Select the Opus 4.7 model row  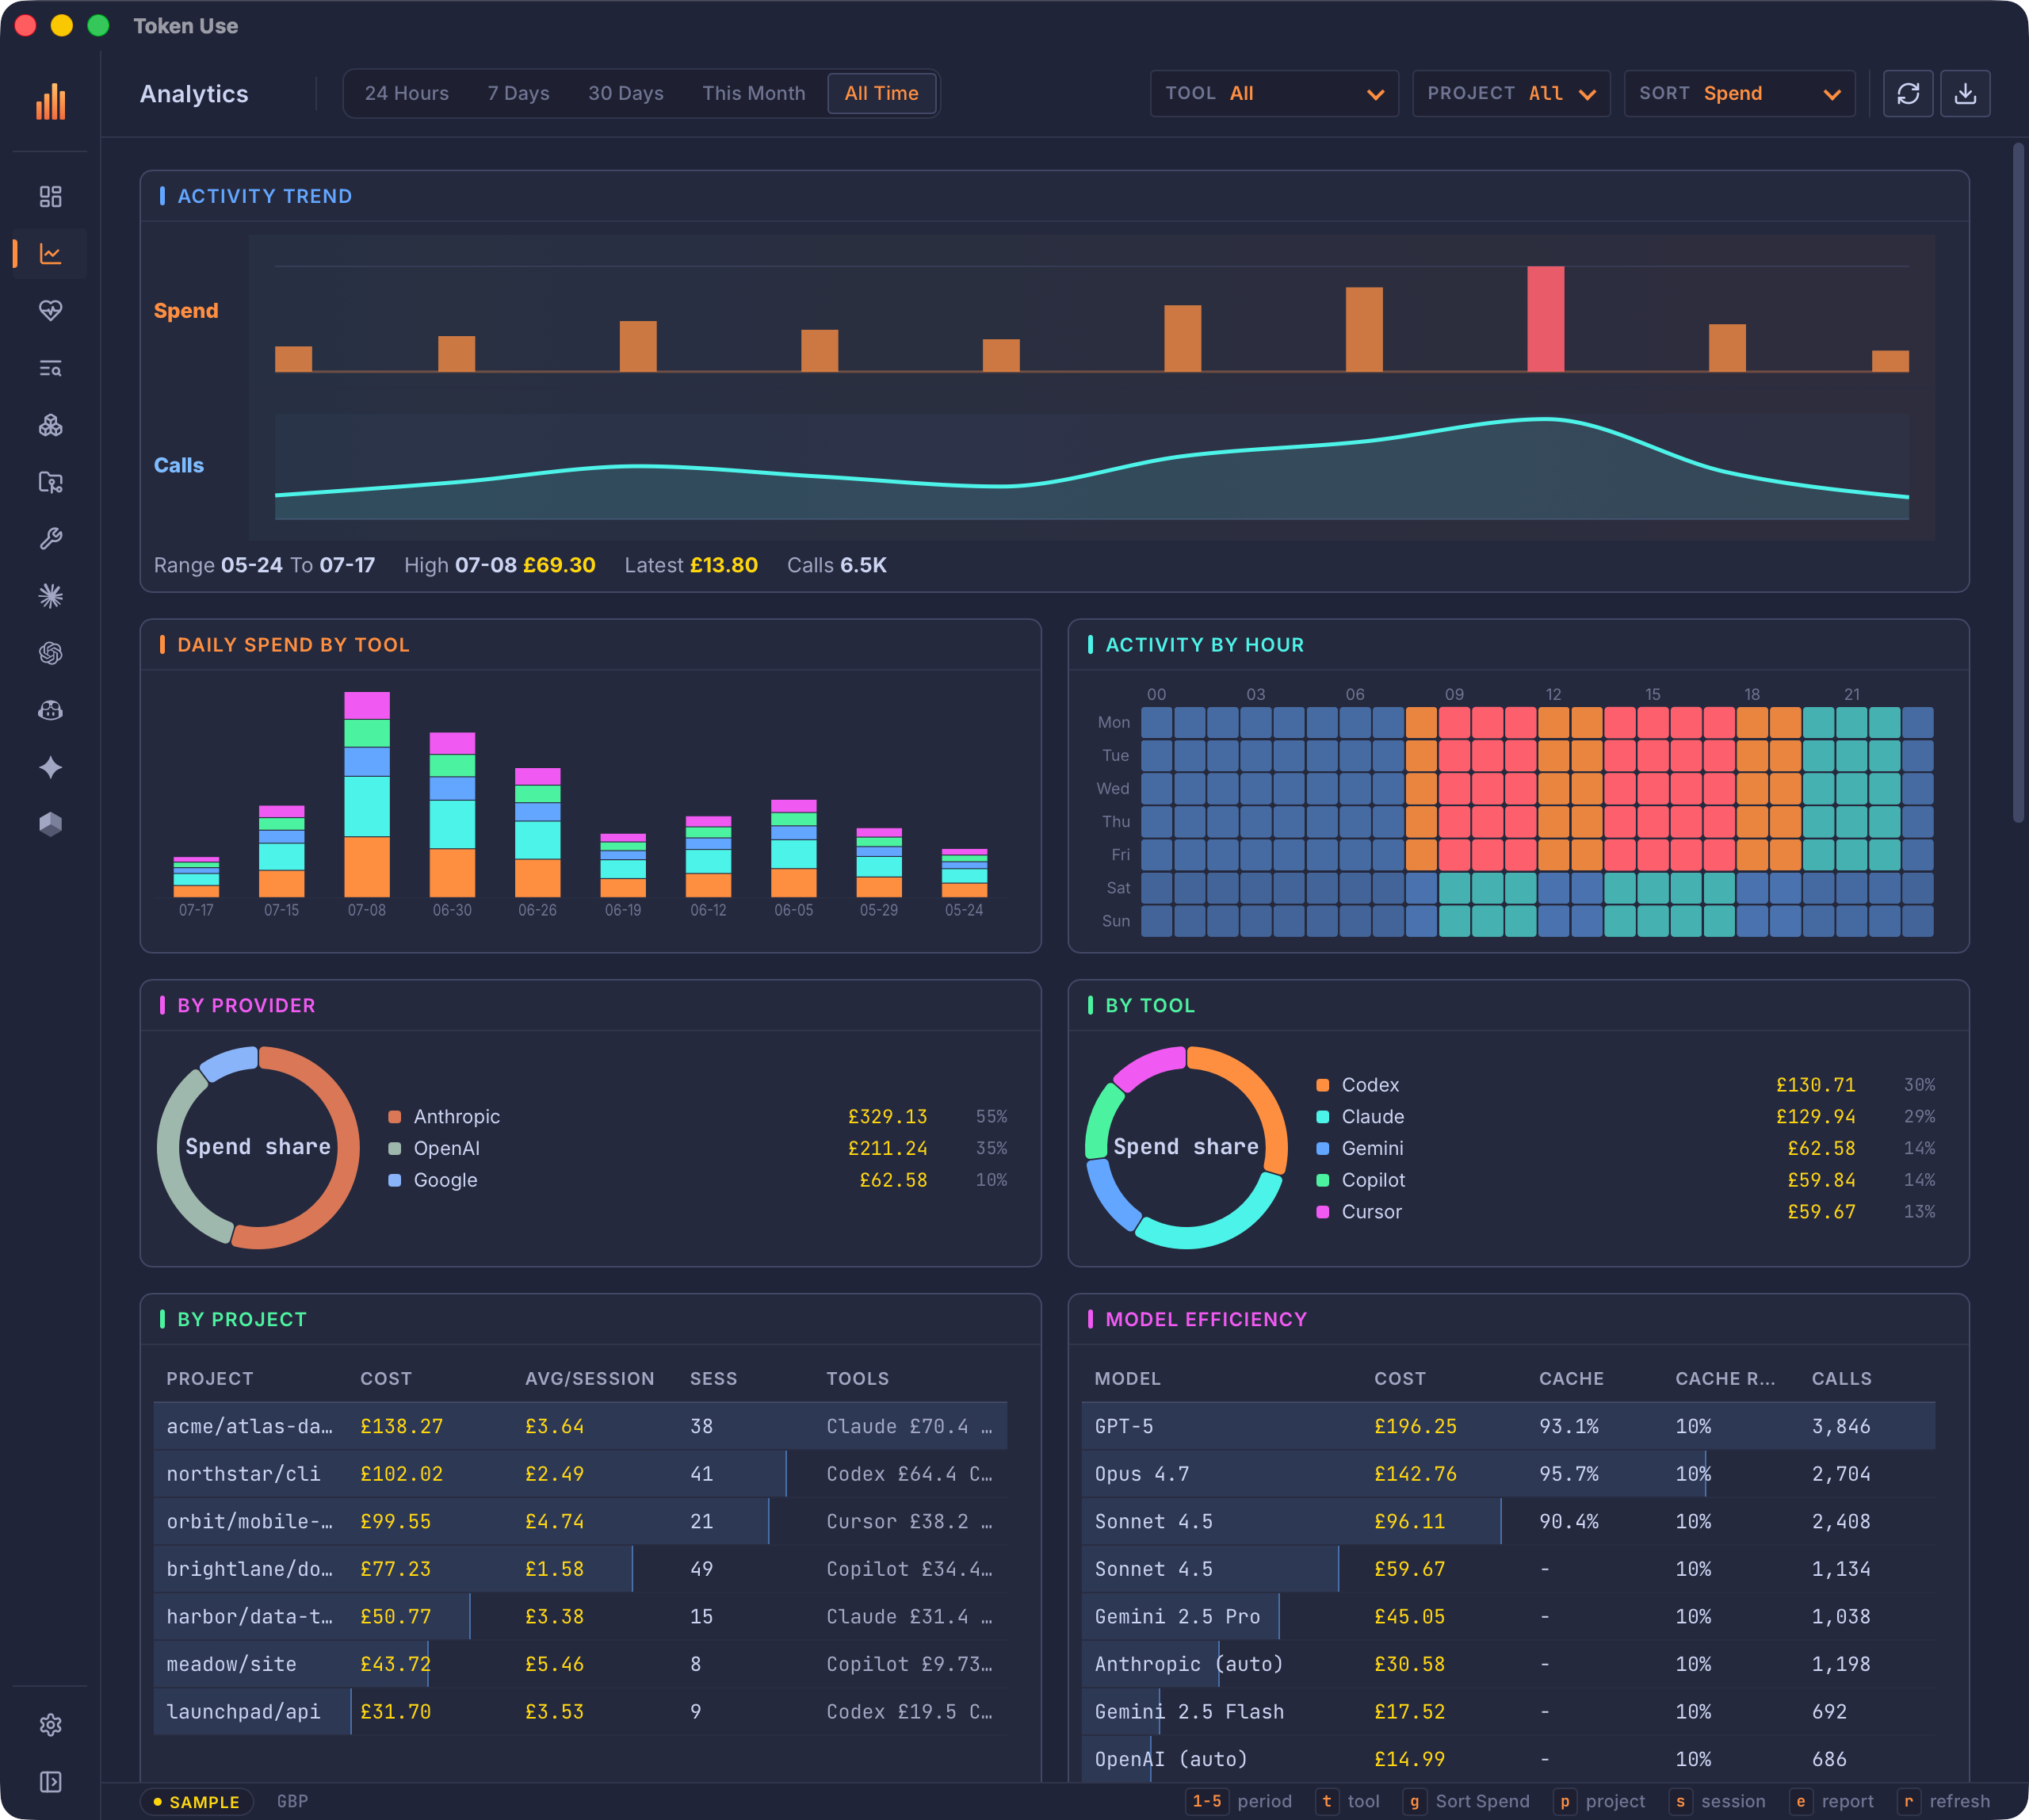click(1508, 1474)
